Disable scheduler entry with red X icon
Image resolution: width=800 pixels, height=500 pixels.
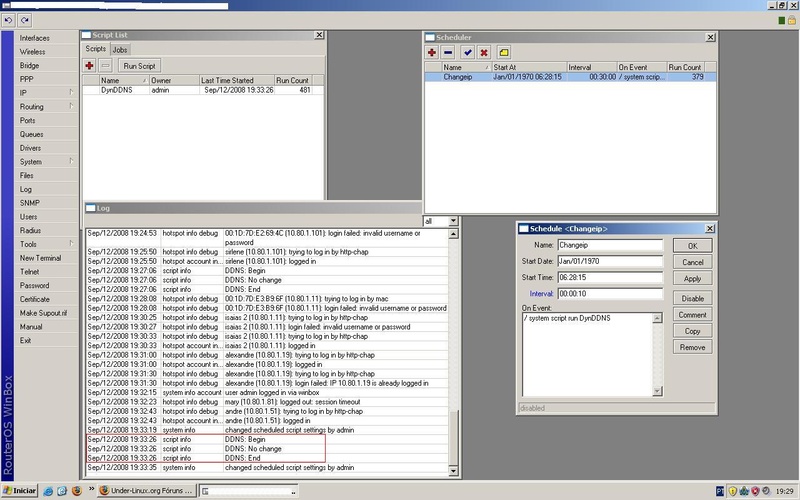click(484, 53)
